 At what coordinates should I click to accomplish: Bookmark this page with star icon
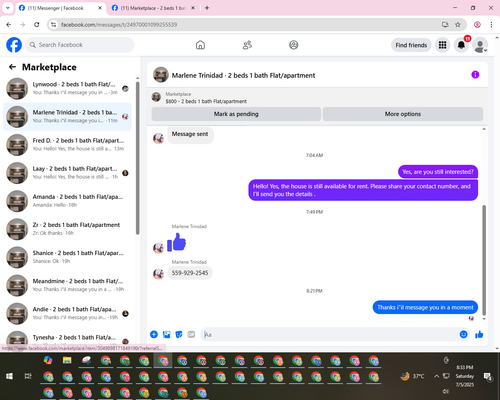click(x=458, y=25)
